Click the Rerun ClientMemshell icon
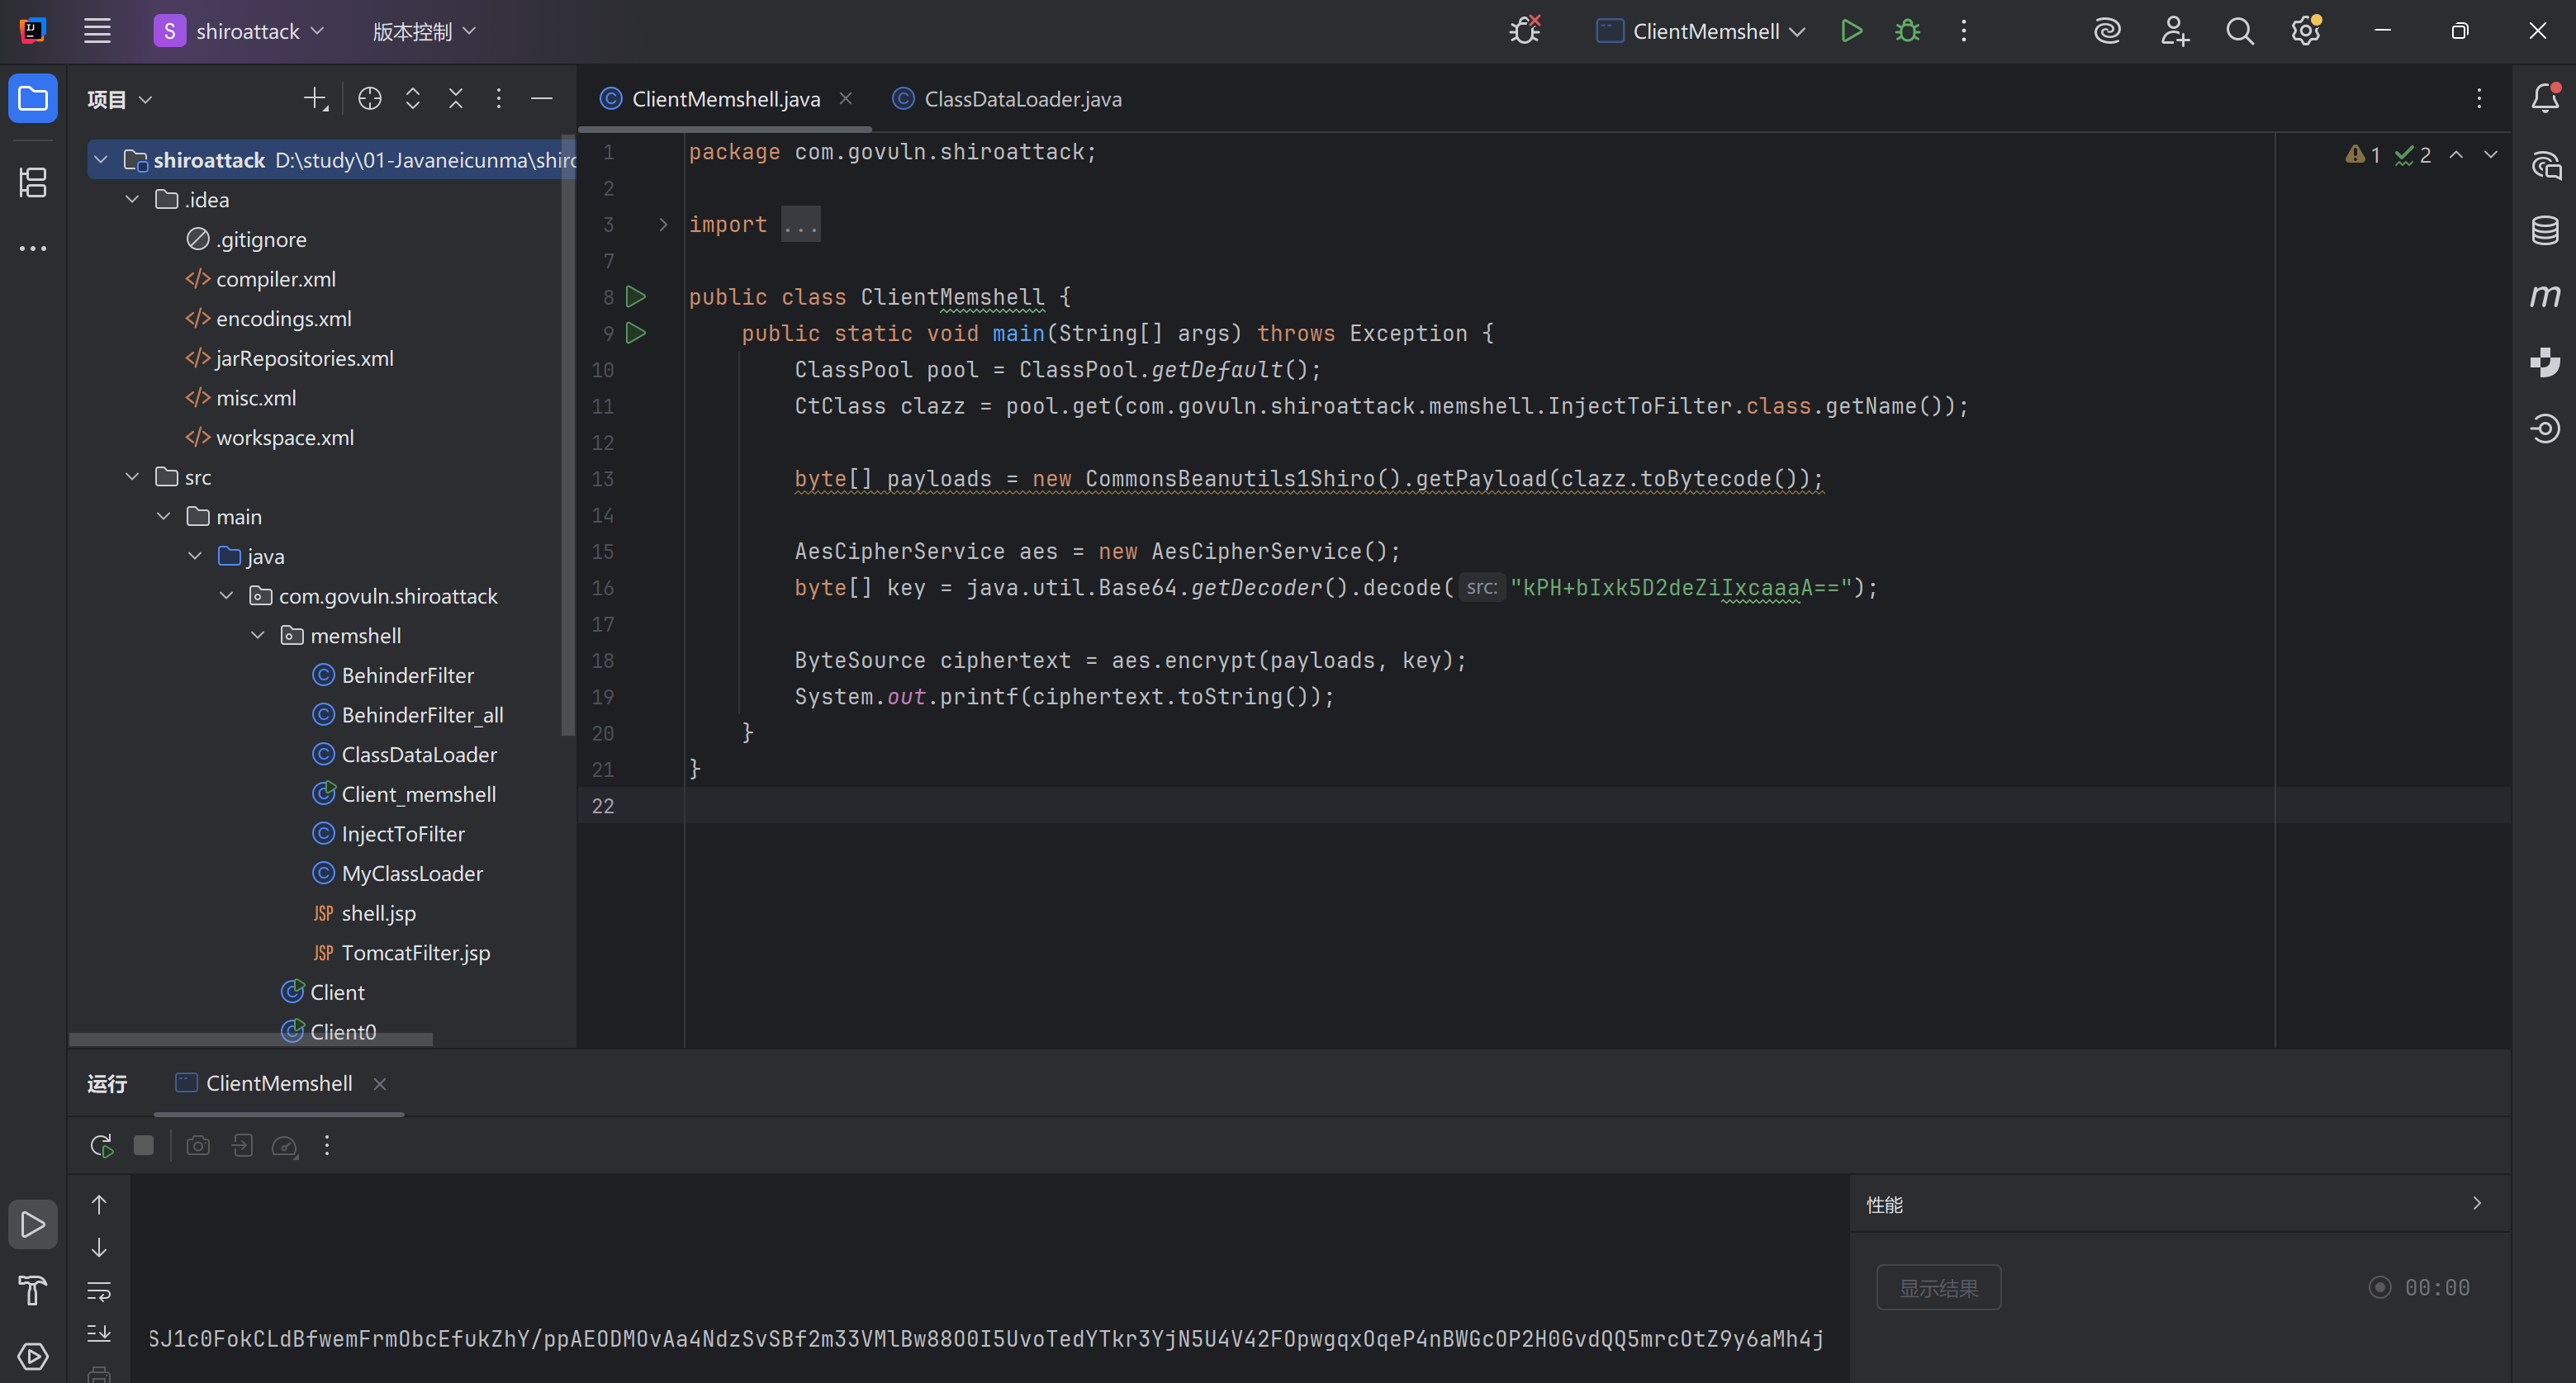Screen dimensions: 2576x1383 pos(101,1145)
